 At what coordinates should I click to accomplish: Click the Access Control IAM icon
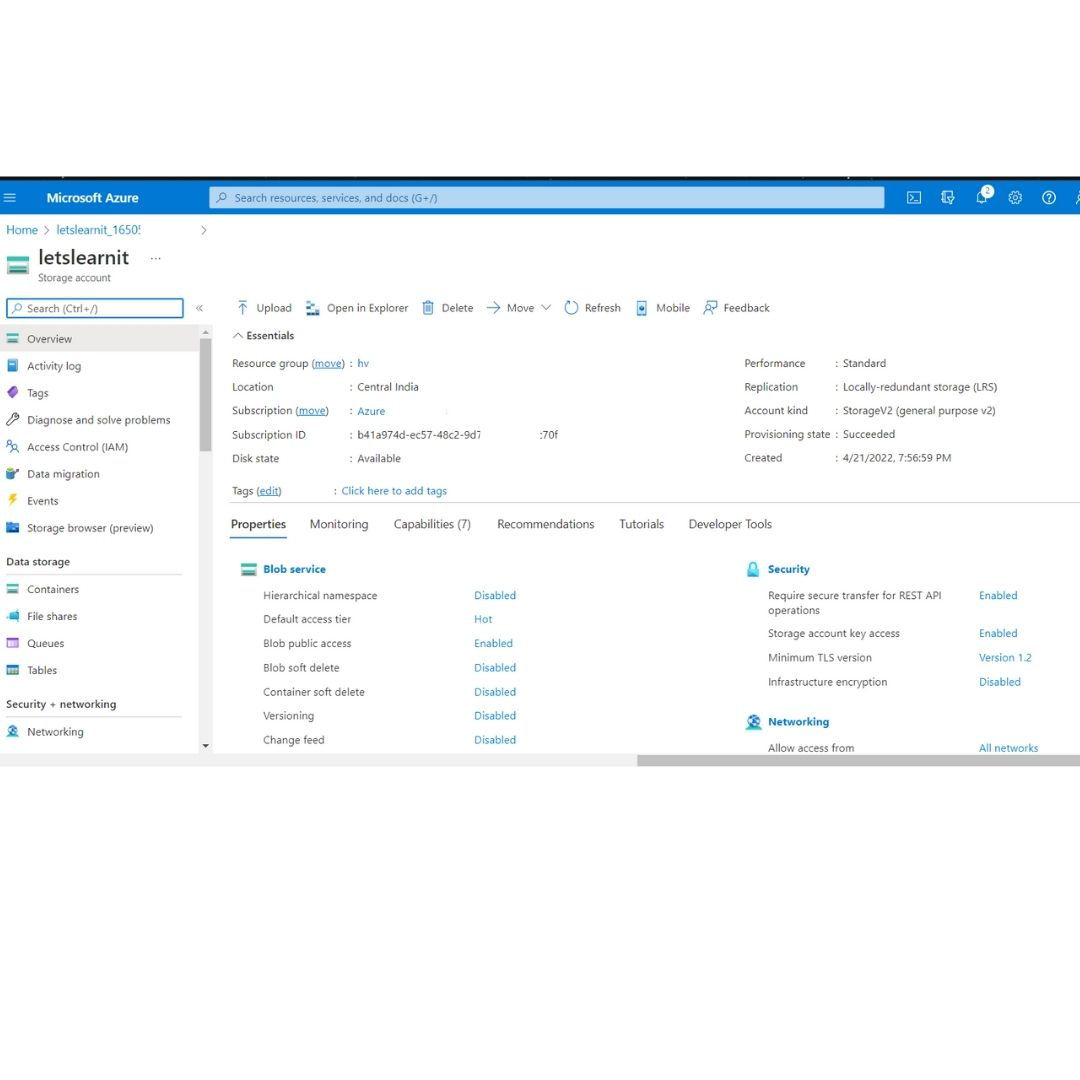tap(12, 446)
